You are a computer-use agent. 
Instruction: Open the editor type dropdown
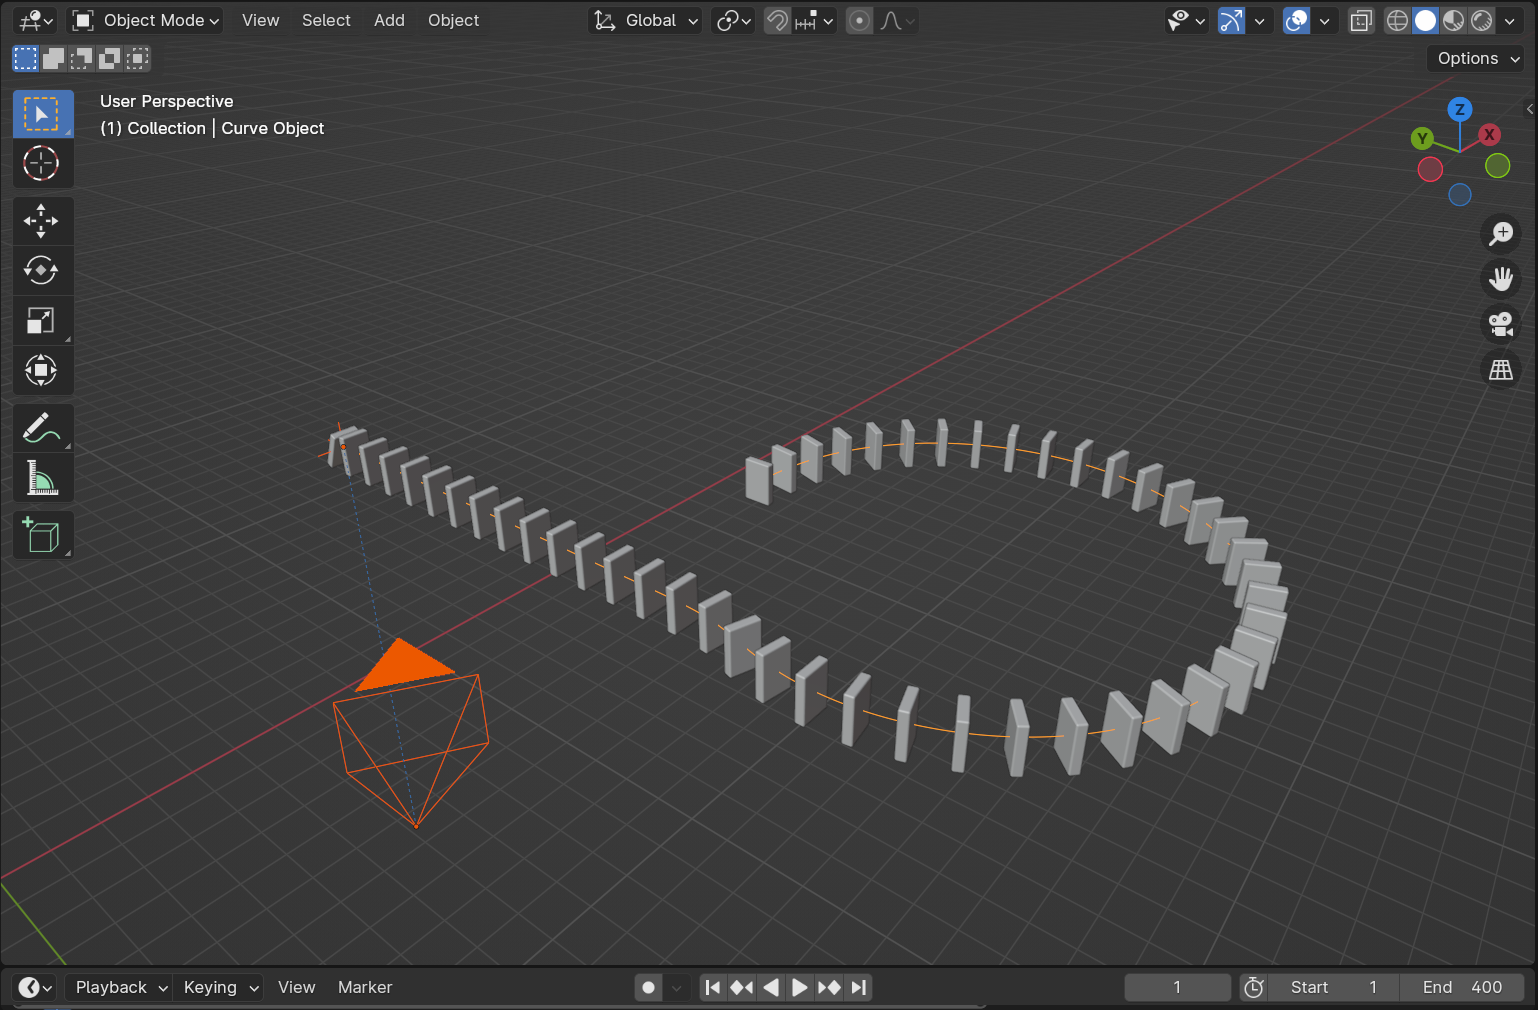click(37, 21)
